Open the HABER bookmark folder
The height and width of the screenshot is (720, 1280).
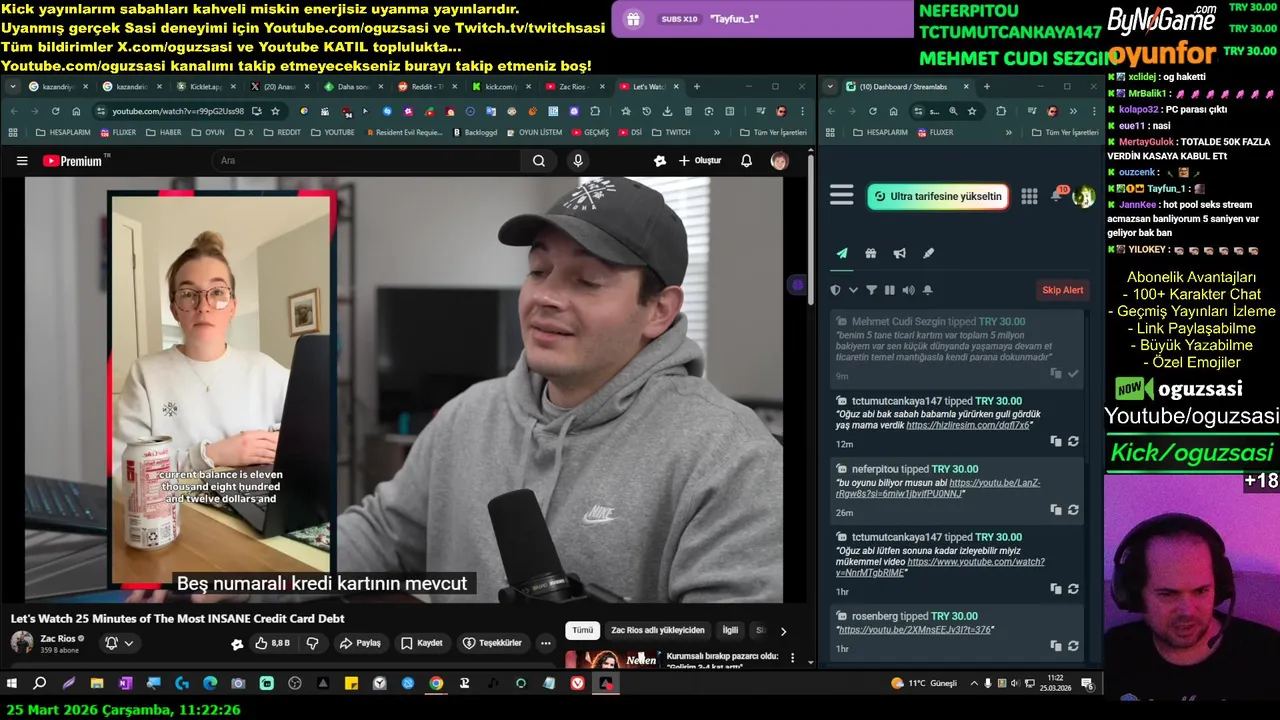point(164,132)
